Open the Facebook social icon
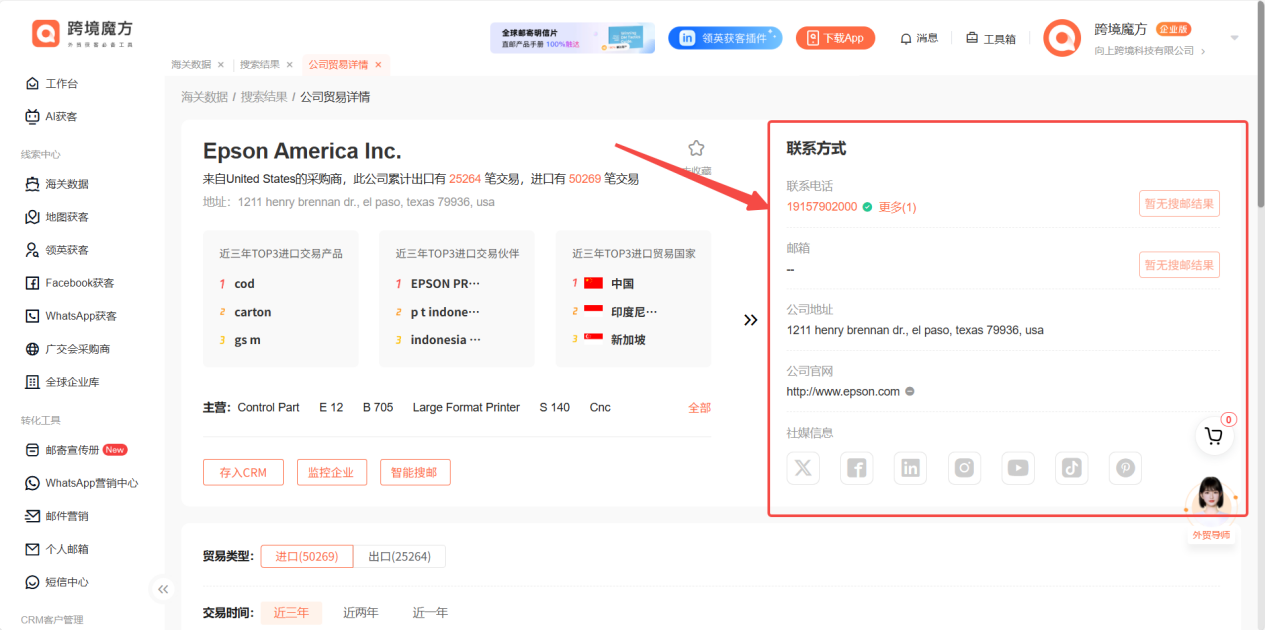 click(857, 468)
